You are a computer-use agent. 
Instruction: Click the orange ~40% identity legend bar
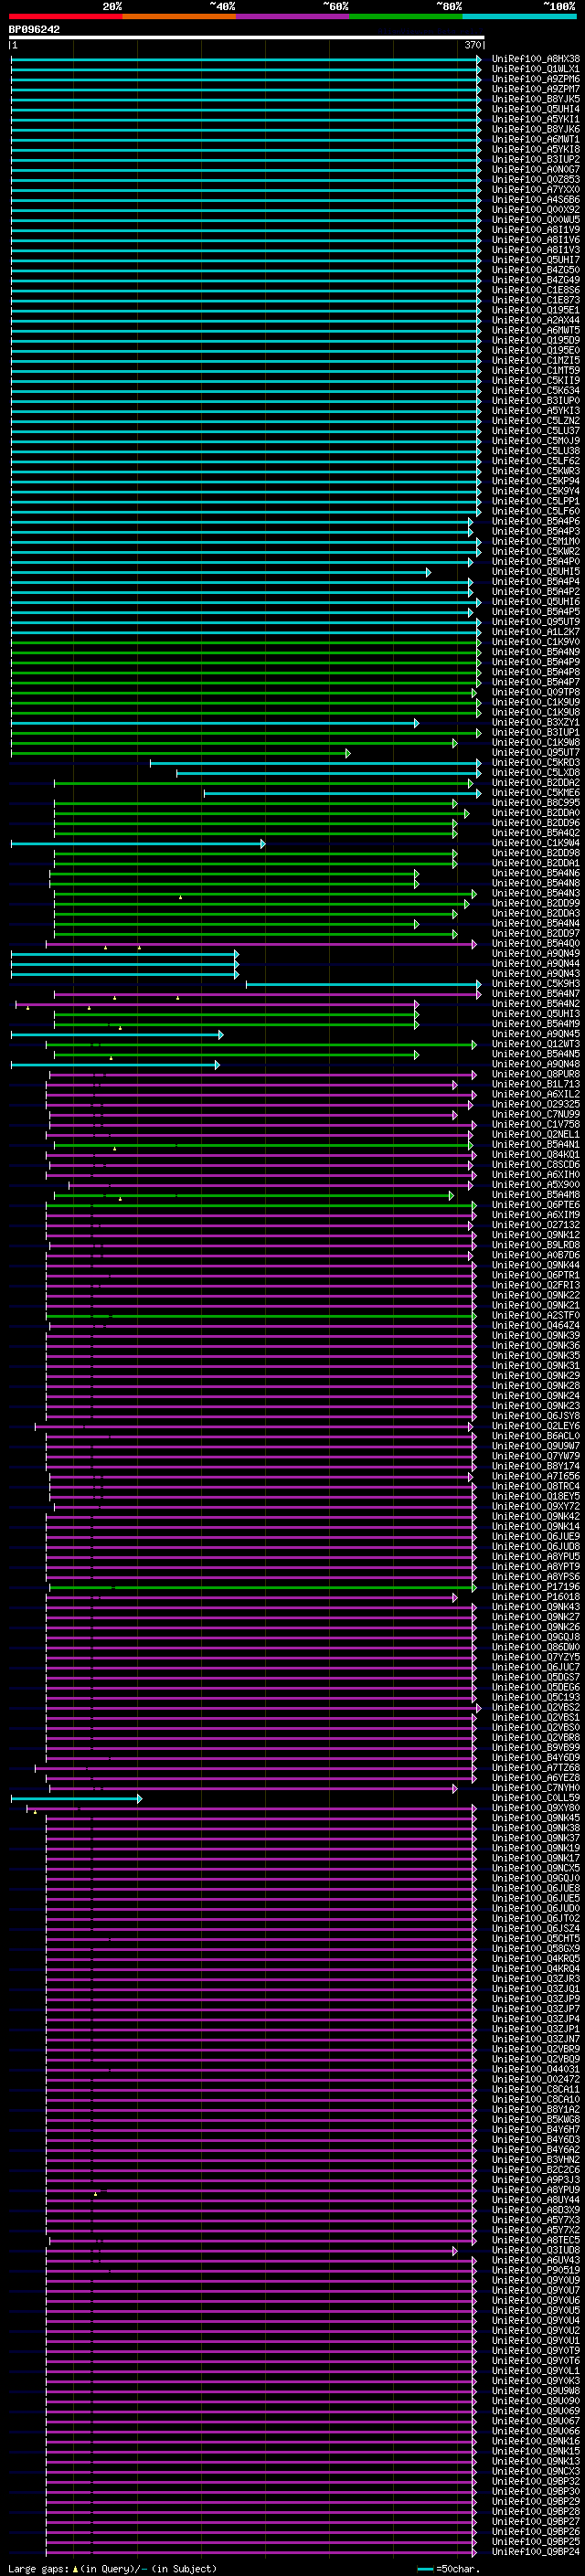click(179, 17)
